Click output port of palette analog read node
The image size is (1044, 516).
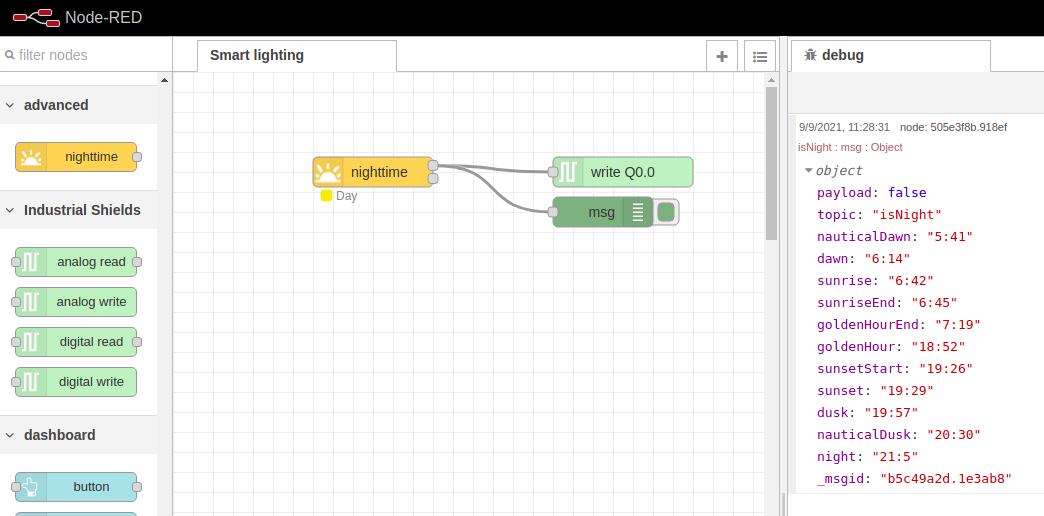point(137,262)
